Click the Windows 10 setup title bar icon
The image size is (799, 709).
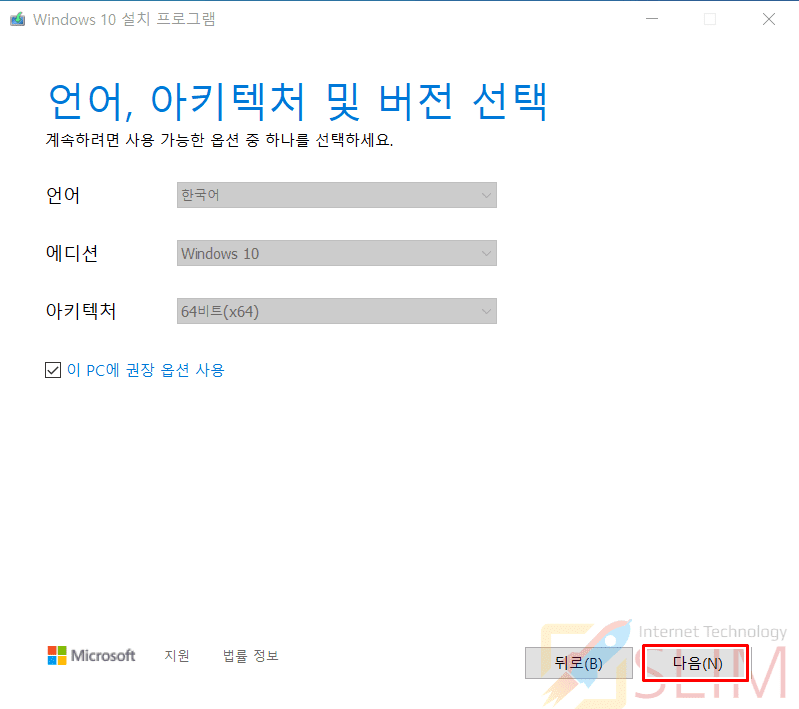coord(17,19)
